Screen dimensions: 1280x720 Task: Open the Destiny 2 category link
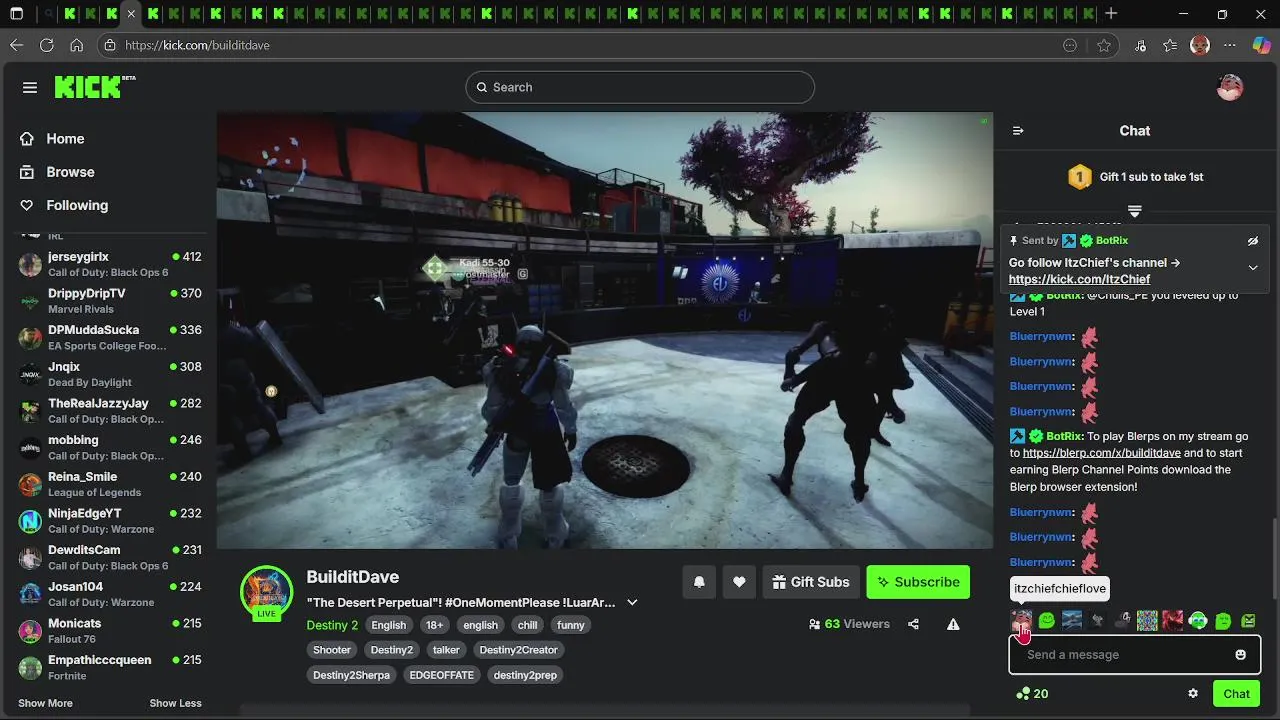click(332, 625)
